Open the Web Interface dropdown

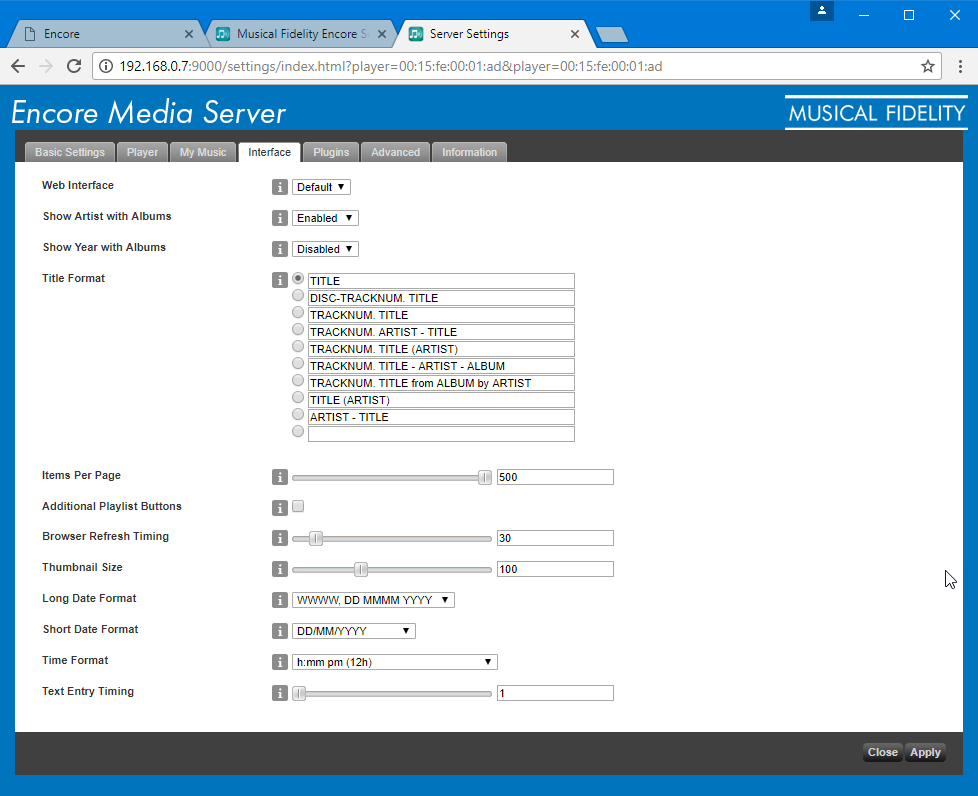321,187
